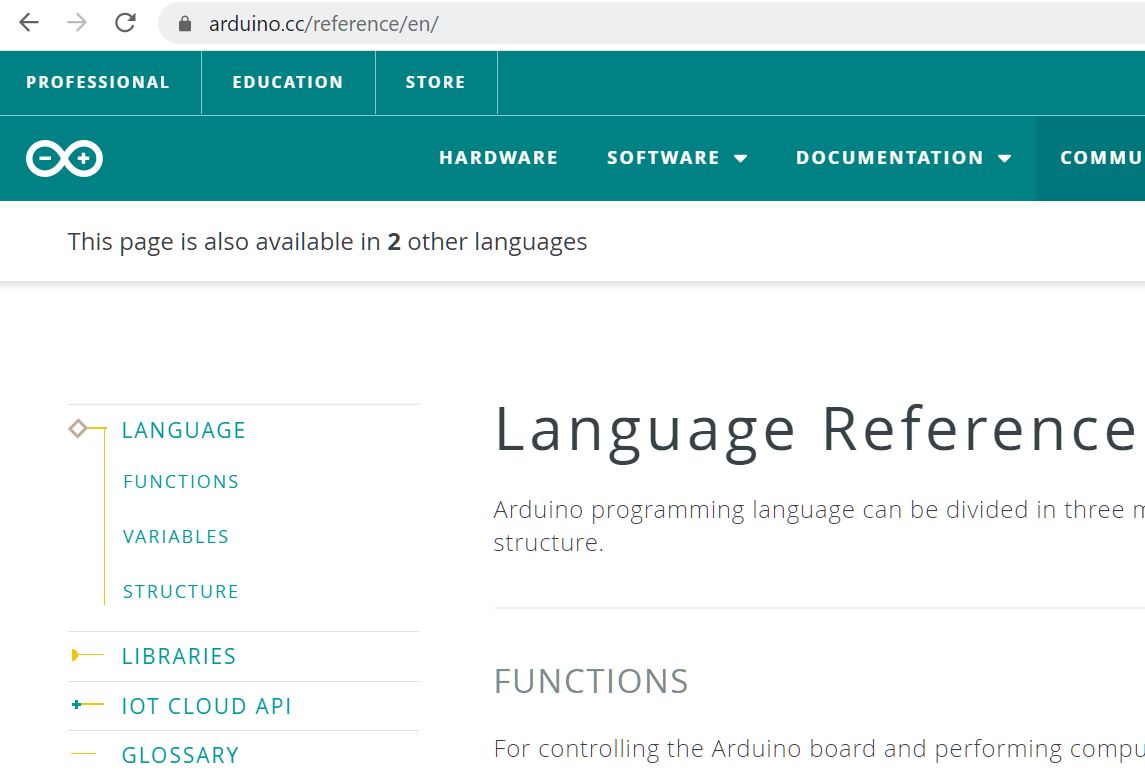Switch to the Education top tab

click(x=288, y=82)
